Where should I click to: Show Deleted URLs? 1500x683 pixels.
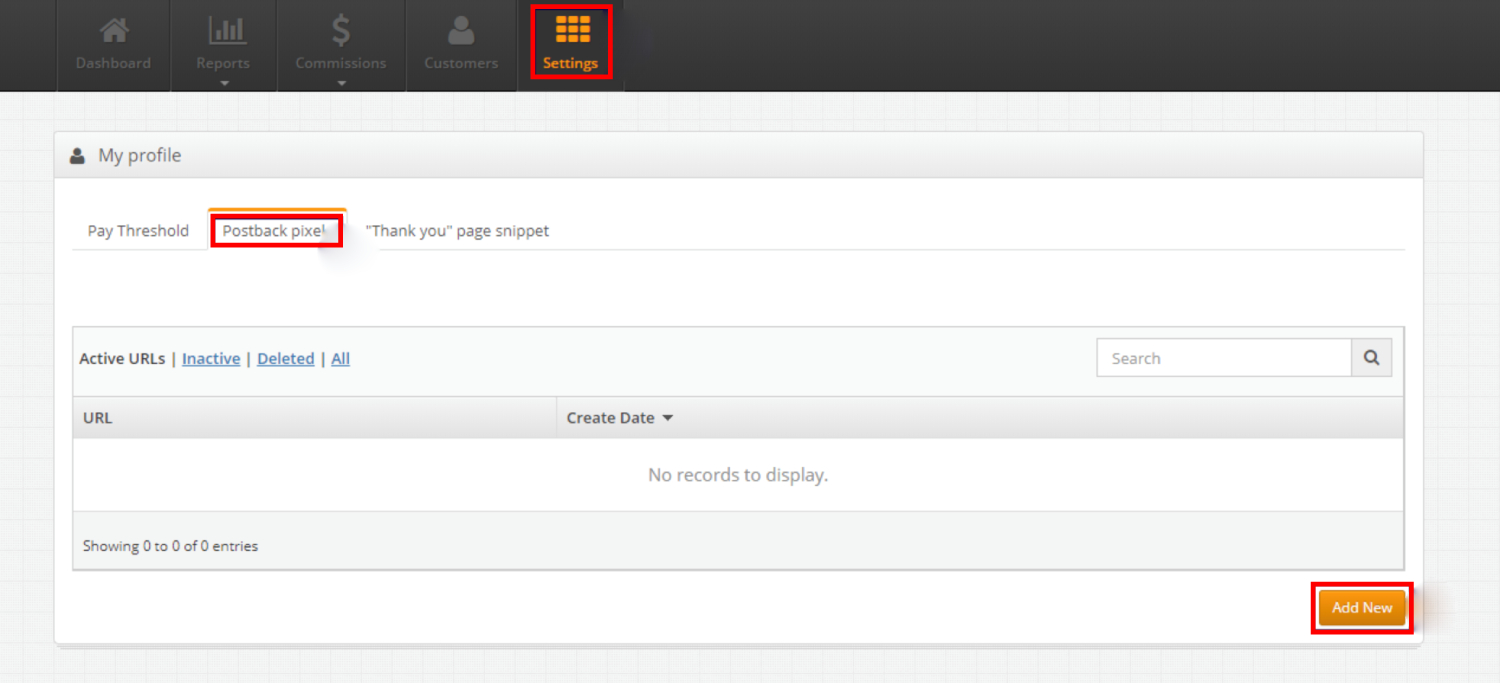tap(286, 358)
